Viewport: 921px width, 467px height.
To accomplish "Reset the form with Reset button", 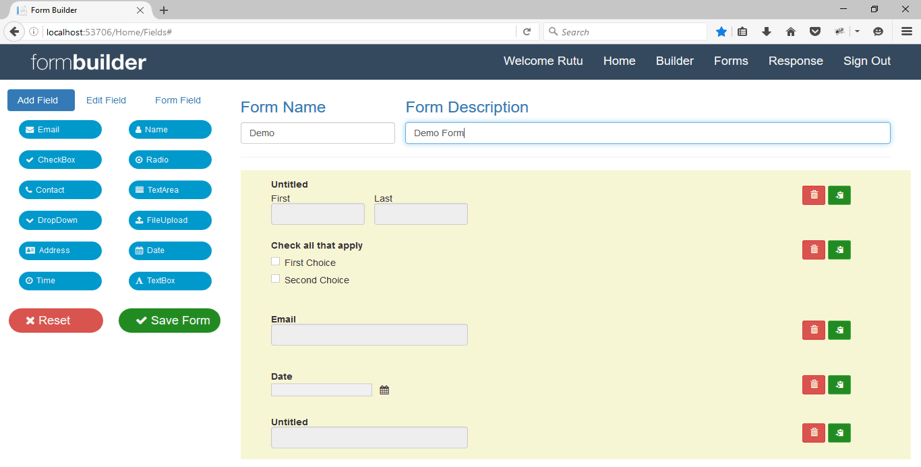I will (x=56, y=321).
